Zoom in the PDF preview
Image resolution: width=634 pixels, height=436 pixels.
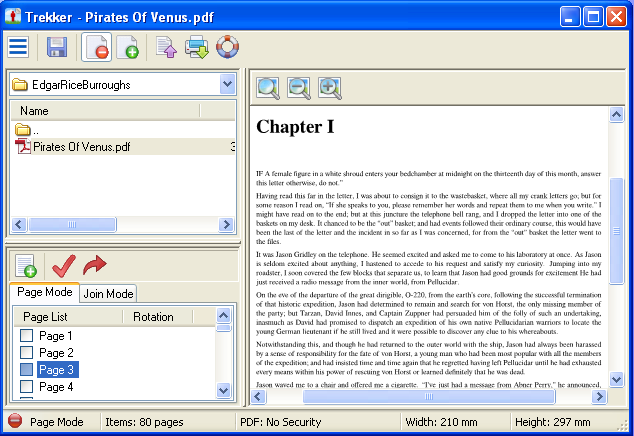tap(330, 88)
